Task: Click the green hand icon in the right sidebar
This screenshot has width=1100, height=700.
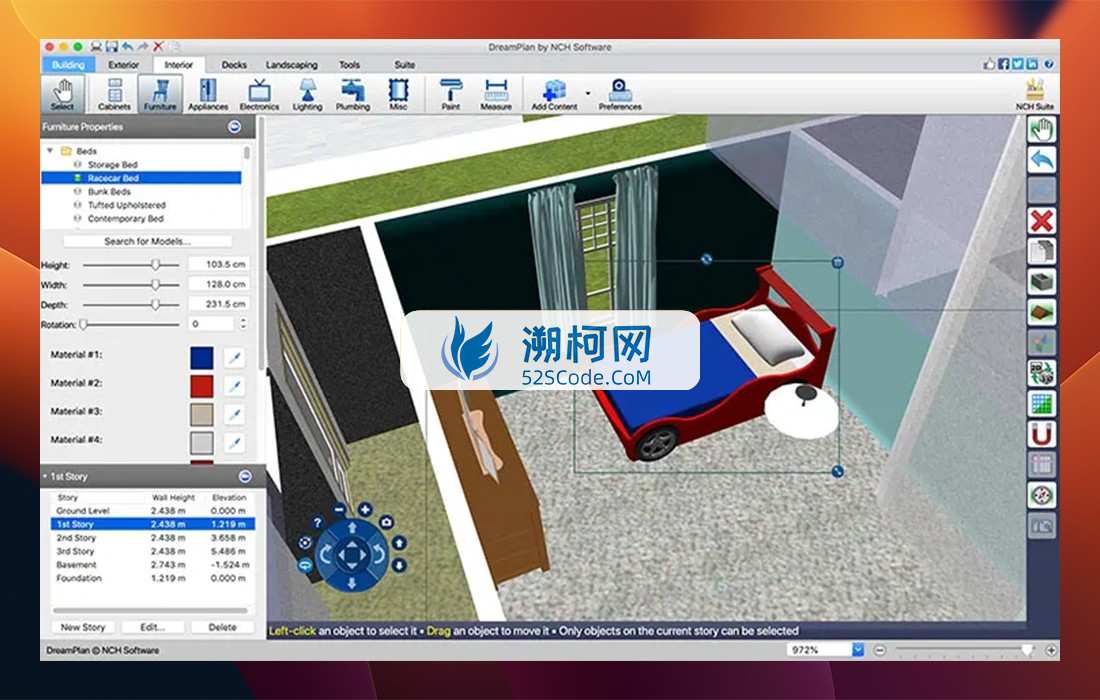Action: pos(1042,130)
